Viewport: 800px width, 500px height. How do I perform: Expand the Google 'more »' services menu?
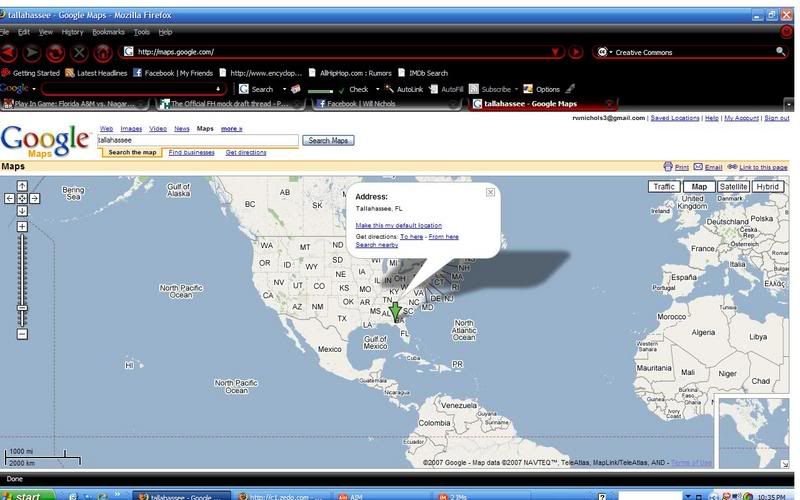pyautogui.click(x=232, y=129)
